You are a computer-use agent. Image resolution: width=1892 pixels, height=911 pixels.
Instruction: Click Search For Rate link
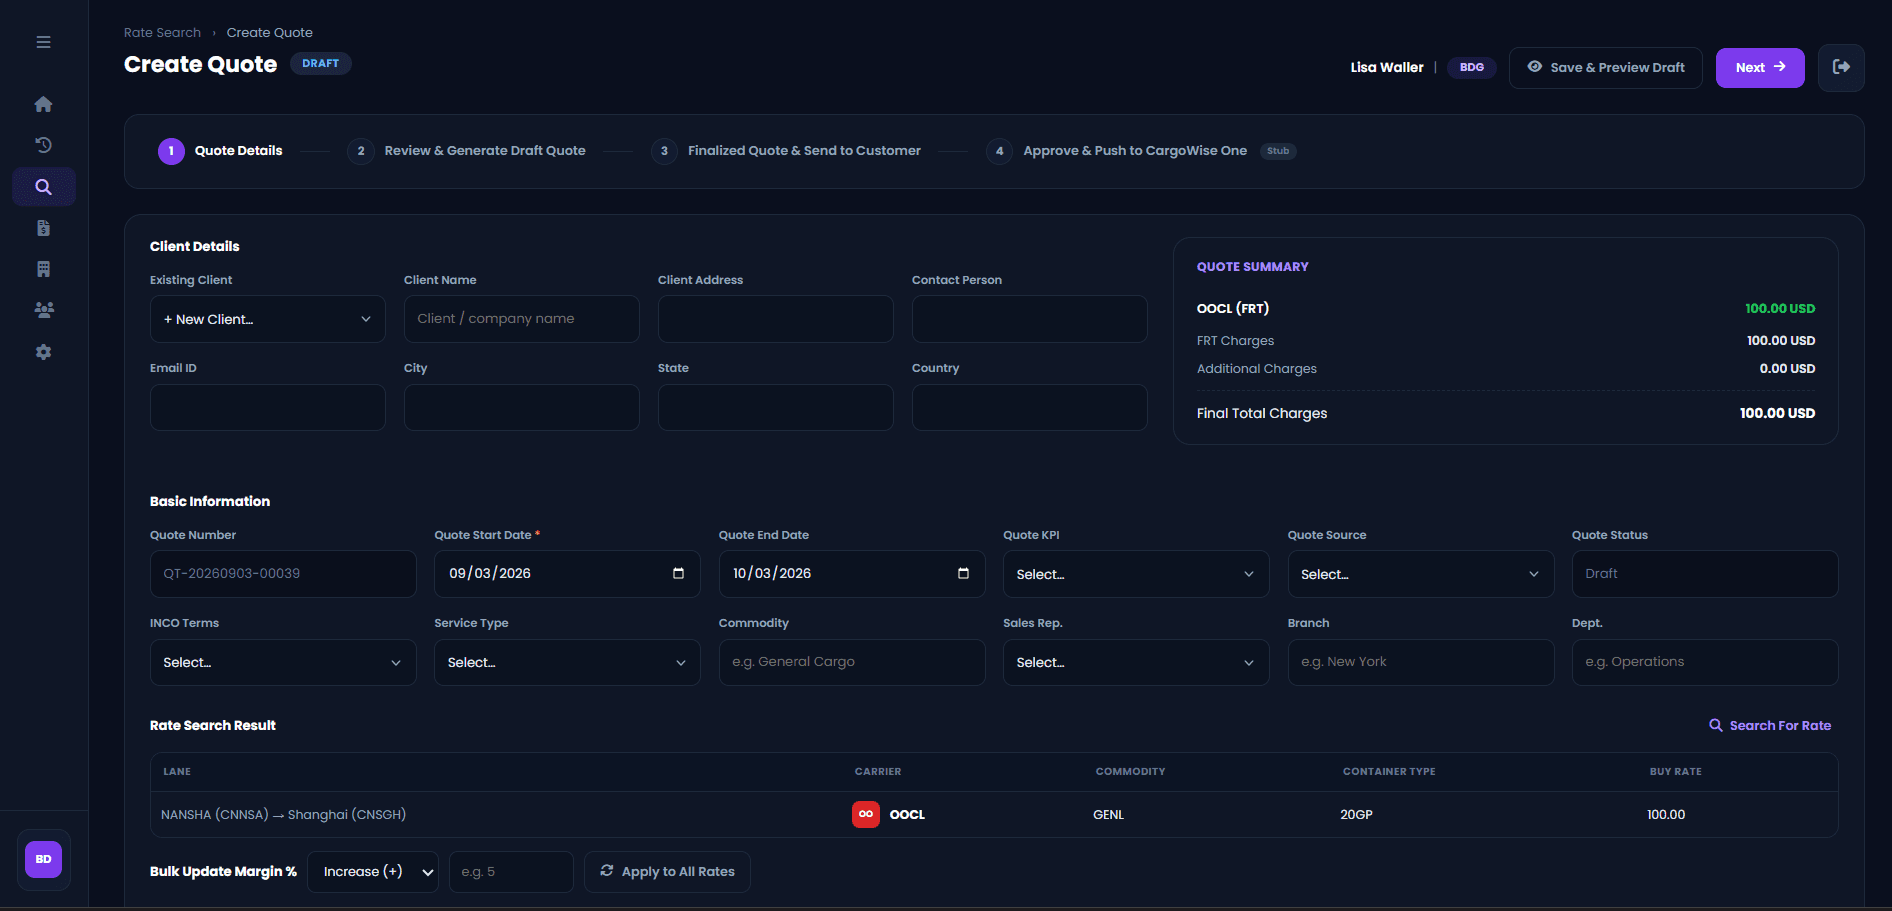click(1770, 725)
